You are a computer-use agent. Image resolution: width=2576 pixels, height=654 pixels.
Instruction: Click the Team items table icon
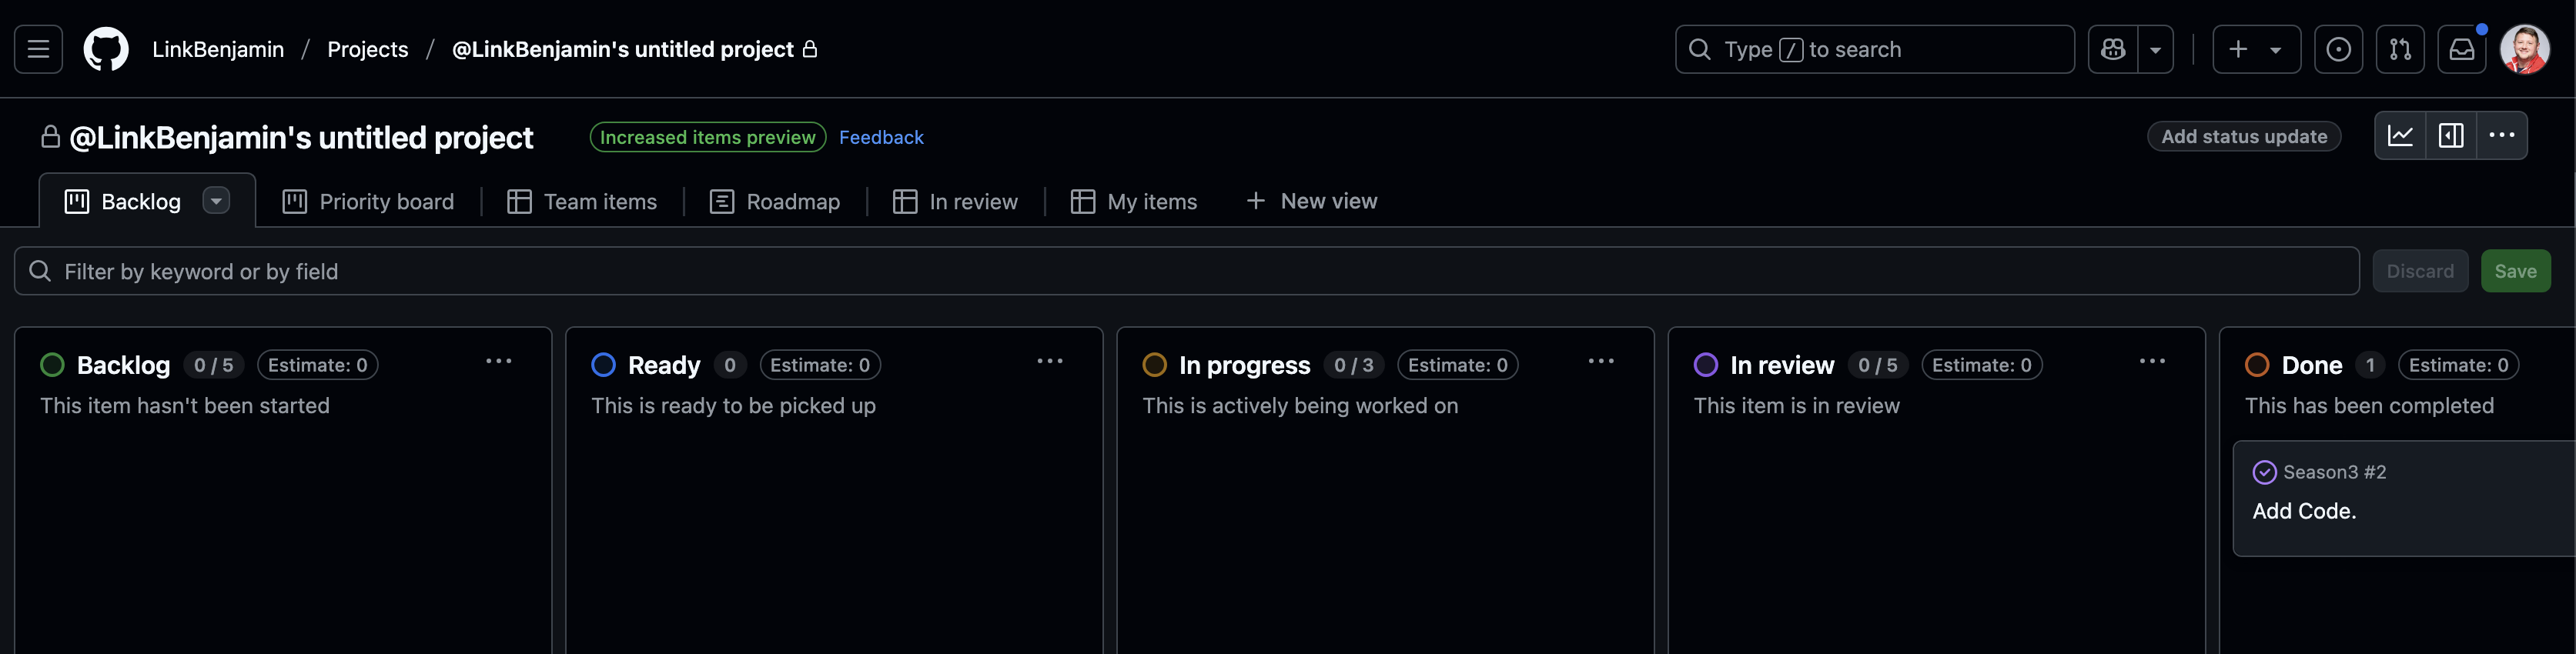[519, 201]
